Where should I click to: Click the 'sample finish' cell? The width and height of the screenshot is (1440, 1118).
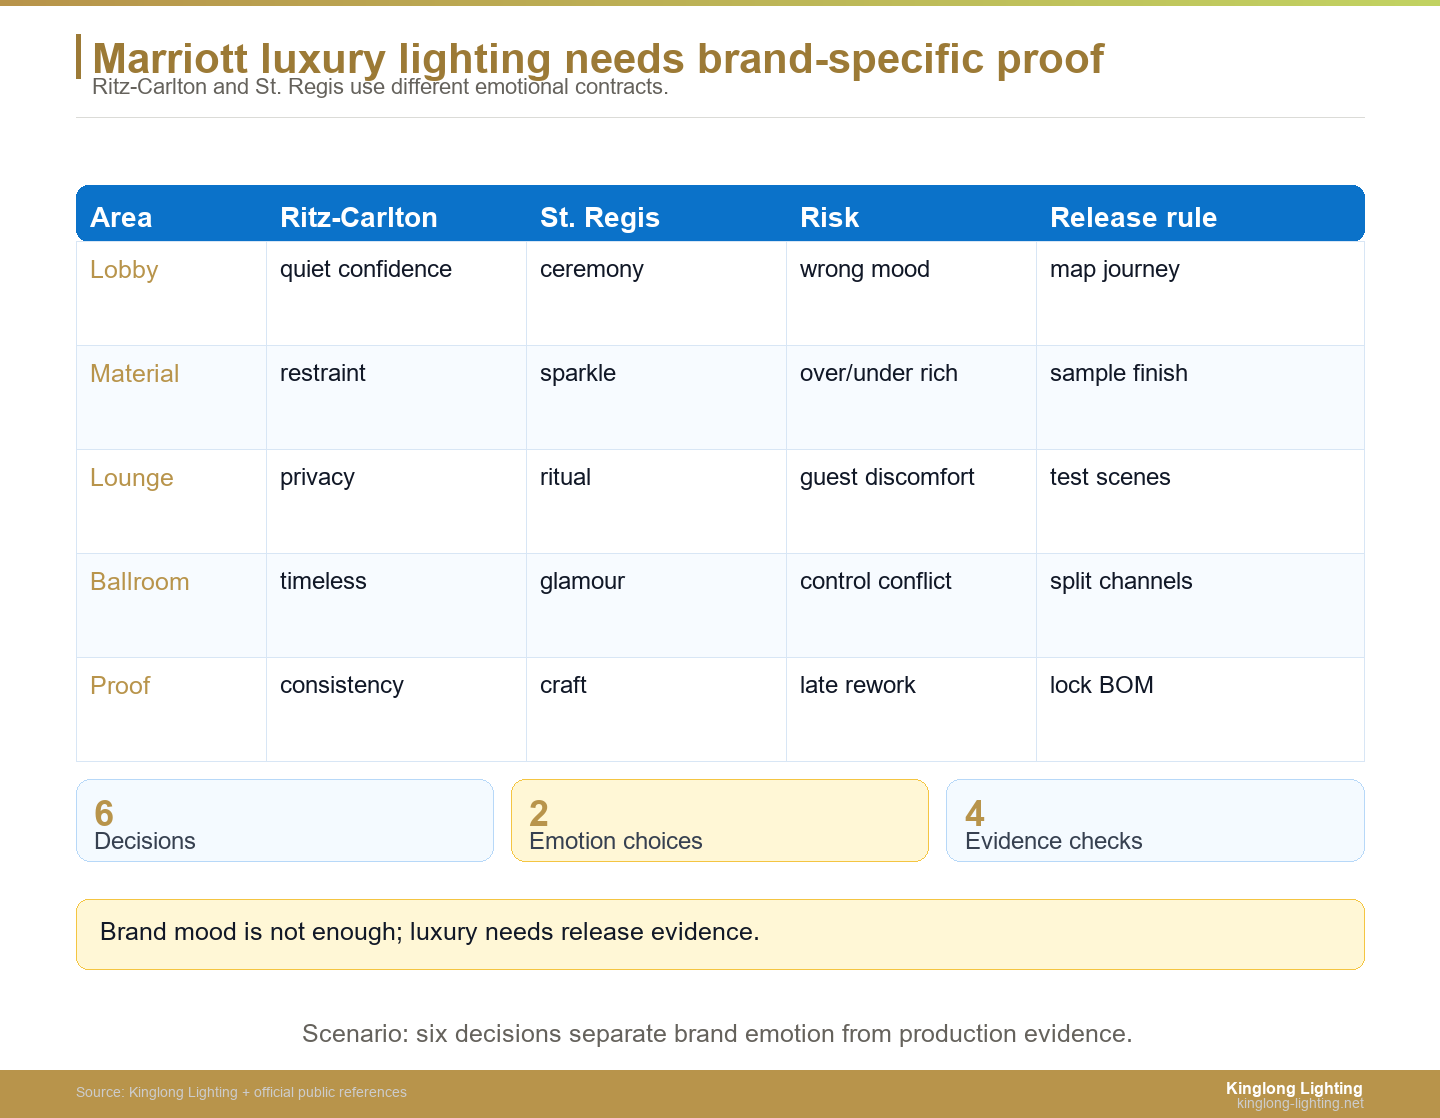click(x=1200, y=397)
